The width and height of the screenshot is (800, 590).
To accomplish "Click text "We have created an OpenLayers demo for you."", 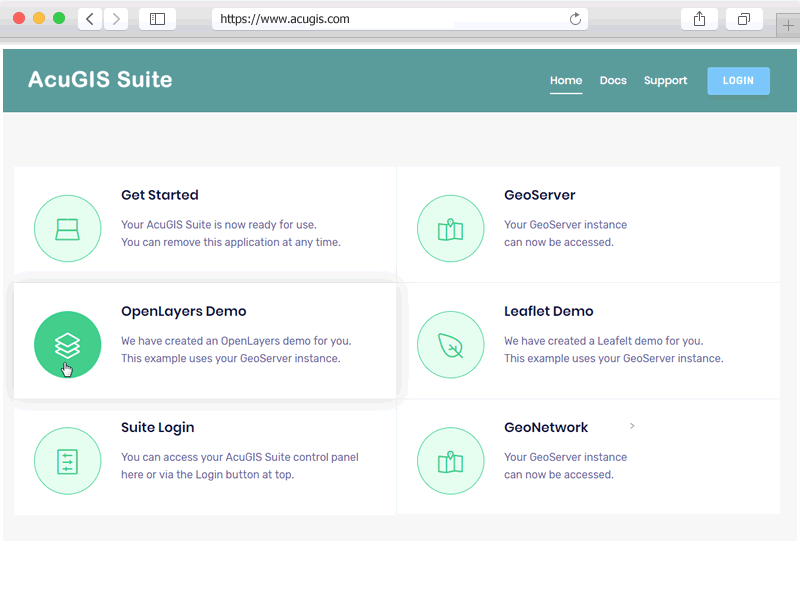I will 236,341.
